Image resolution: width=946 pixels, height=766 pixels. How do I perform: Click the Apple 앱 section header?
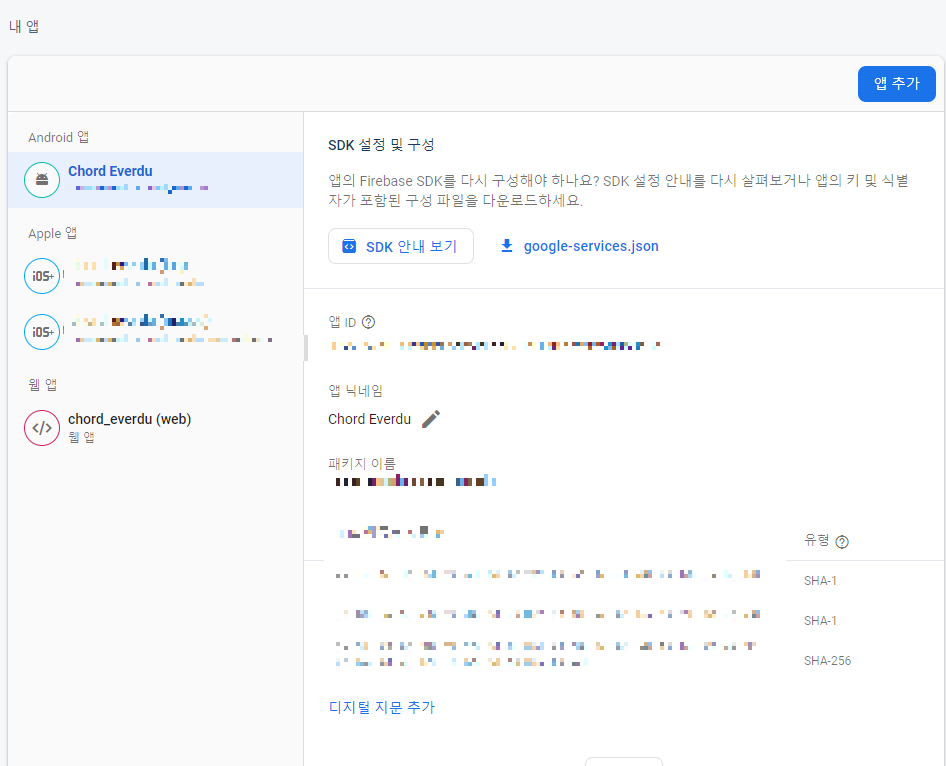(52, 233)
